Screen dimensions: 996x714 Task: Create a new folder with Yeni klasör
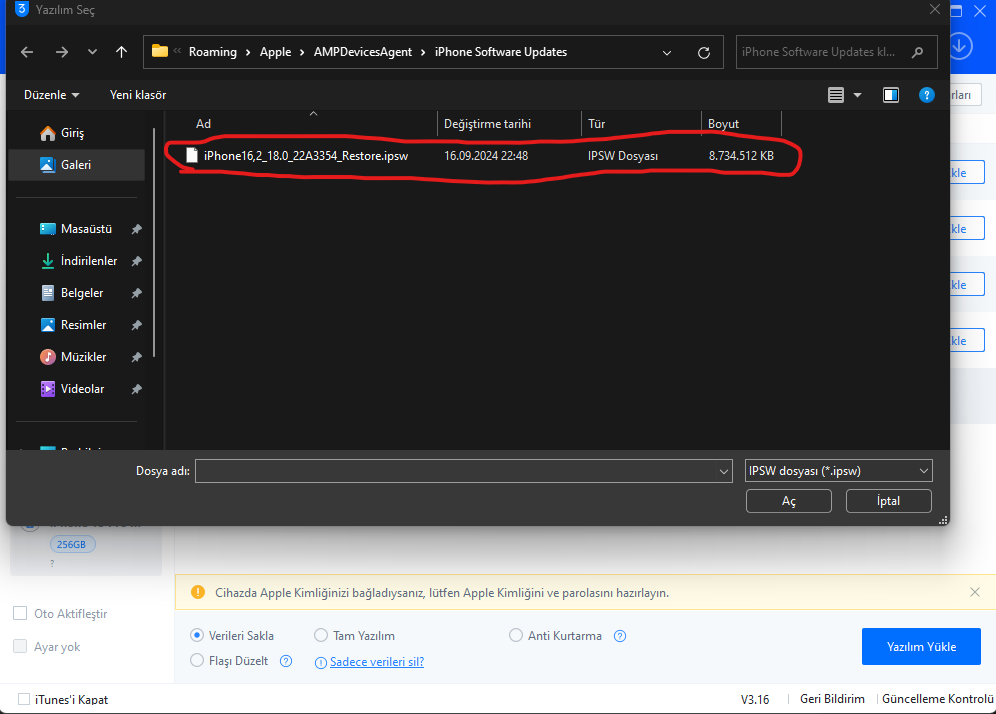pos(138,95)
